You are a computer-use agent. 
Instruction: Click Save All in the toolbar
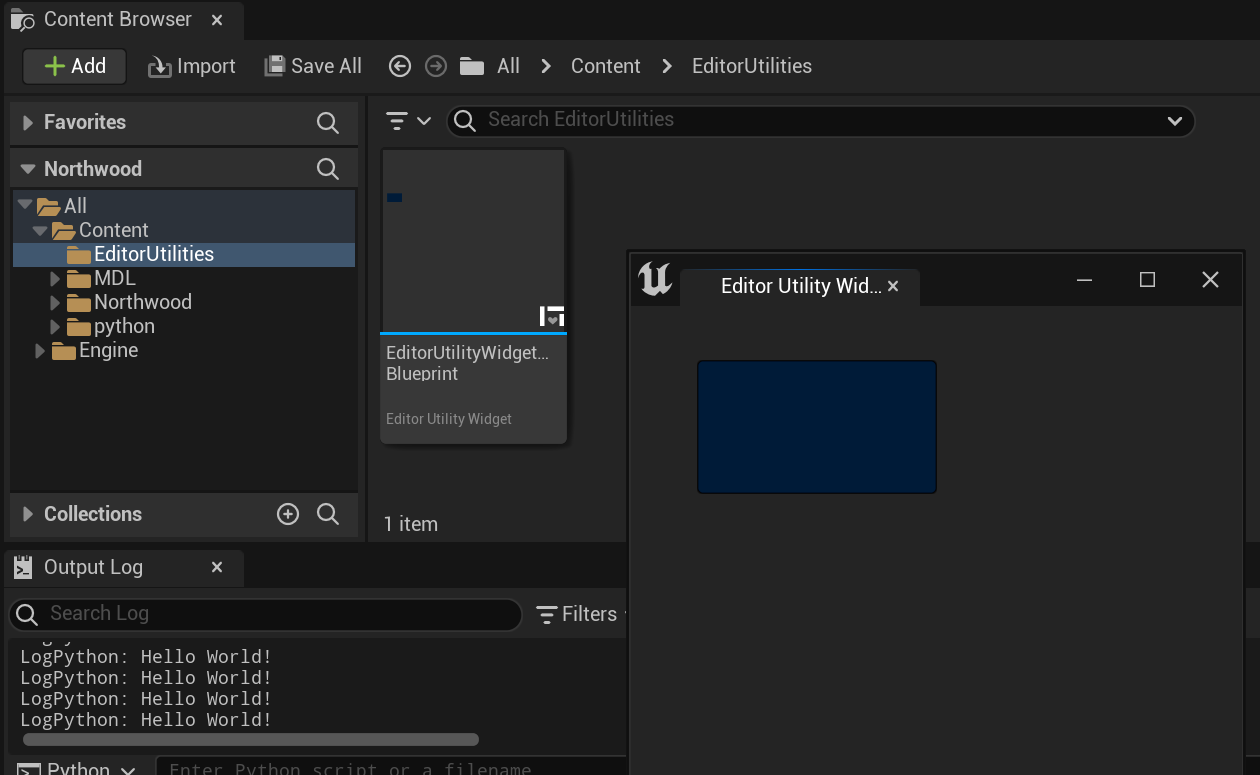[x=313, y=66]
